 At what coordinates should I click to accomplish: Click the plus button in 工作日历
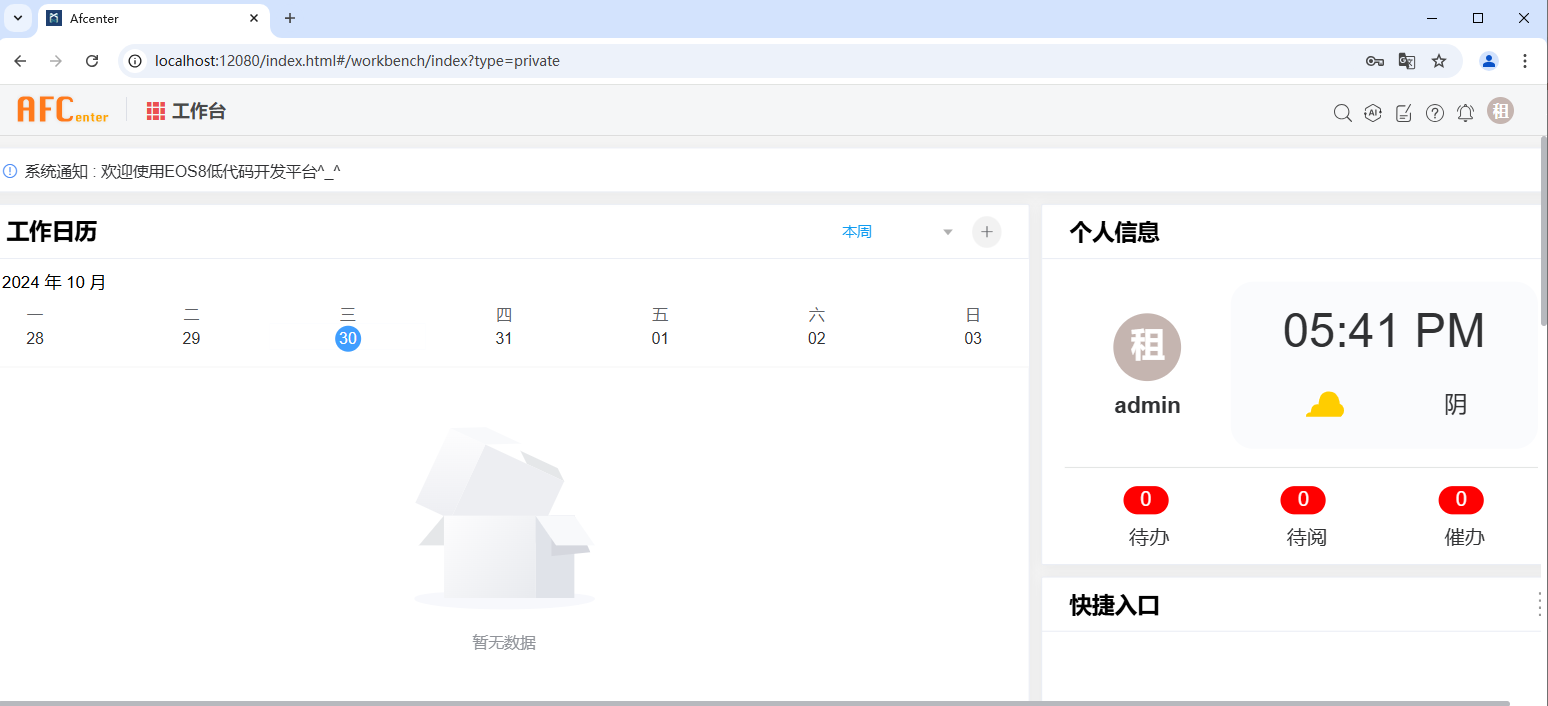click(x=986, y=232)
